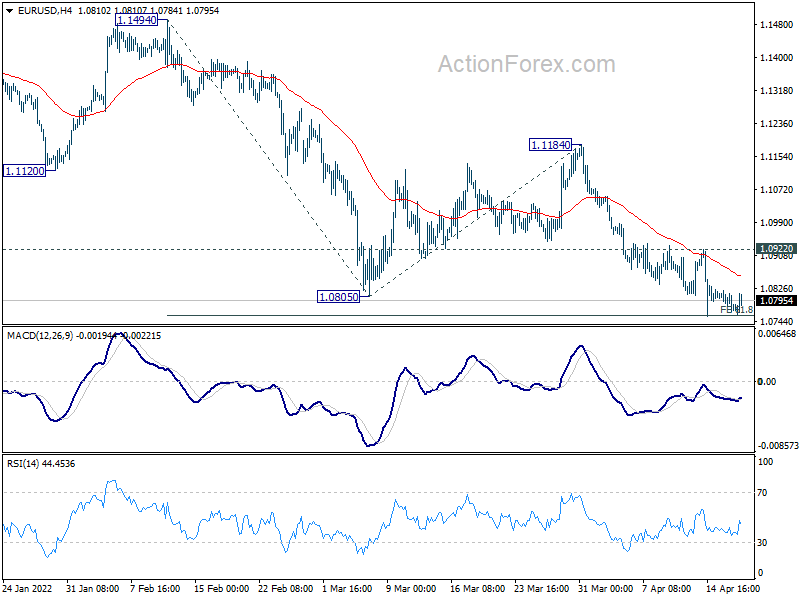Select the 1.14800 price axis value
Viewport: 800px width, 600px height.
[x=776, y=24]
